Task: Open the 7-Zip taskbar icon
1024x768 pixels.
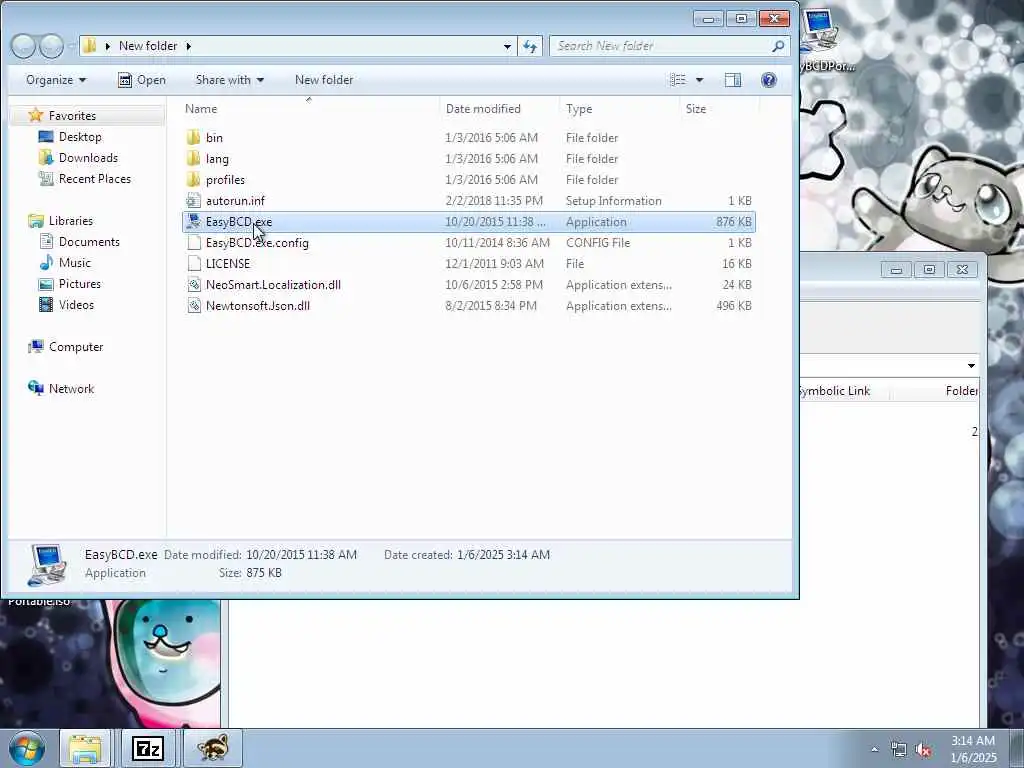Action: click(x=148, y=748)
